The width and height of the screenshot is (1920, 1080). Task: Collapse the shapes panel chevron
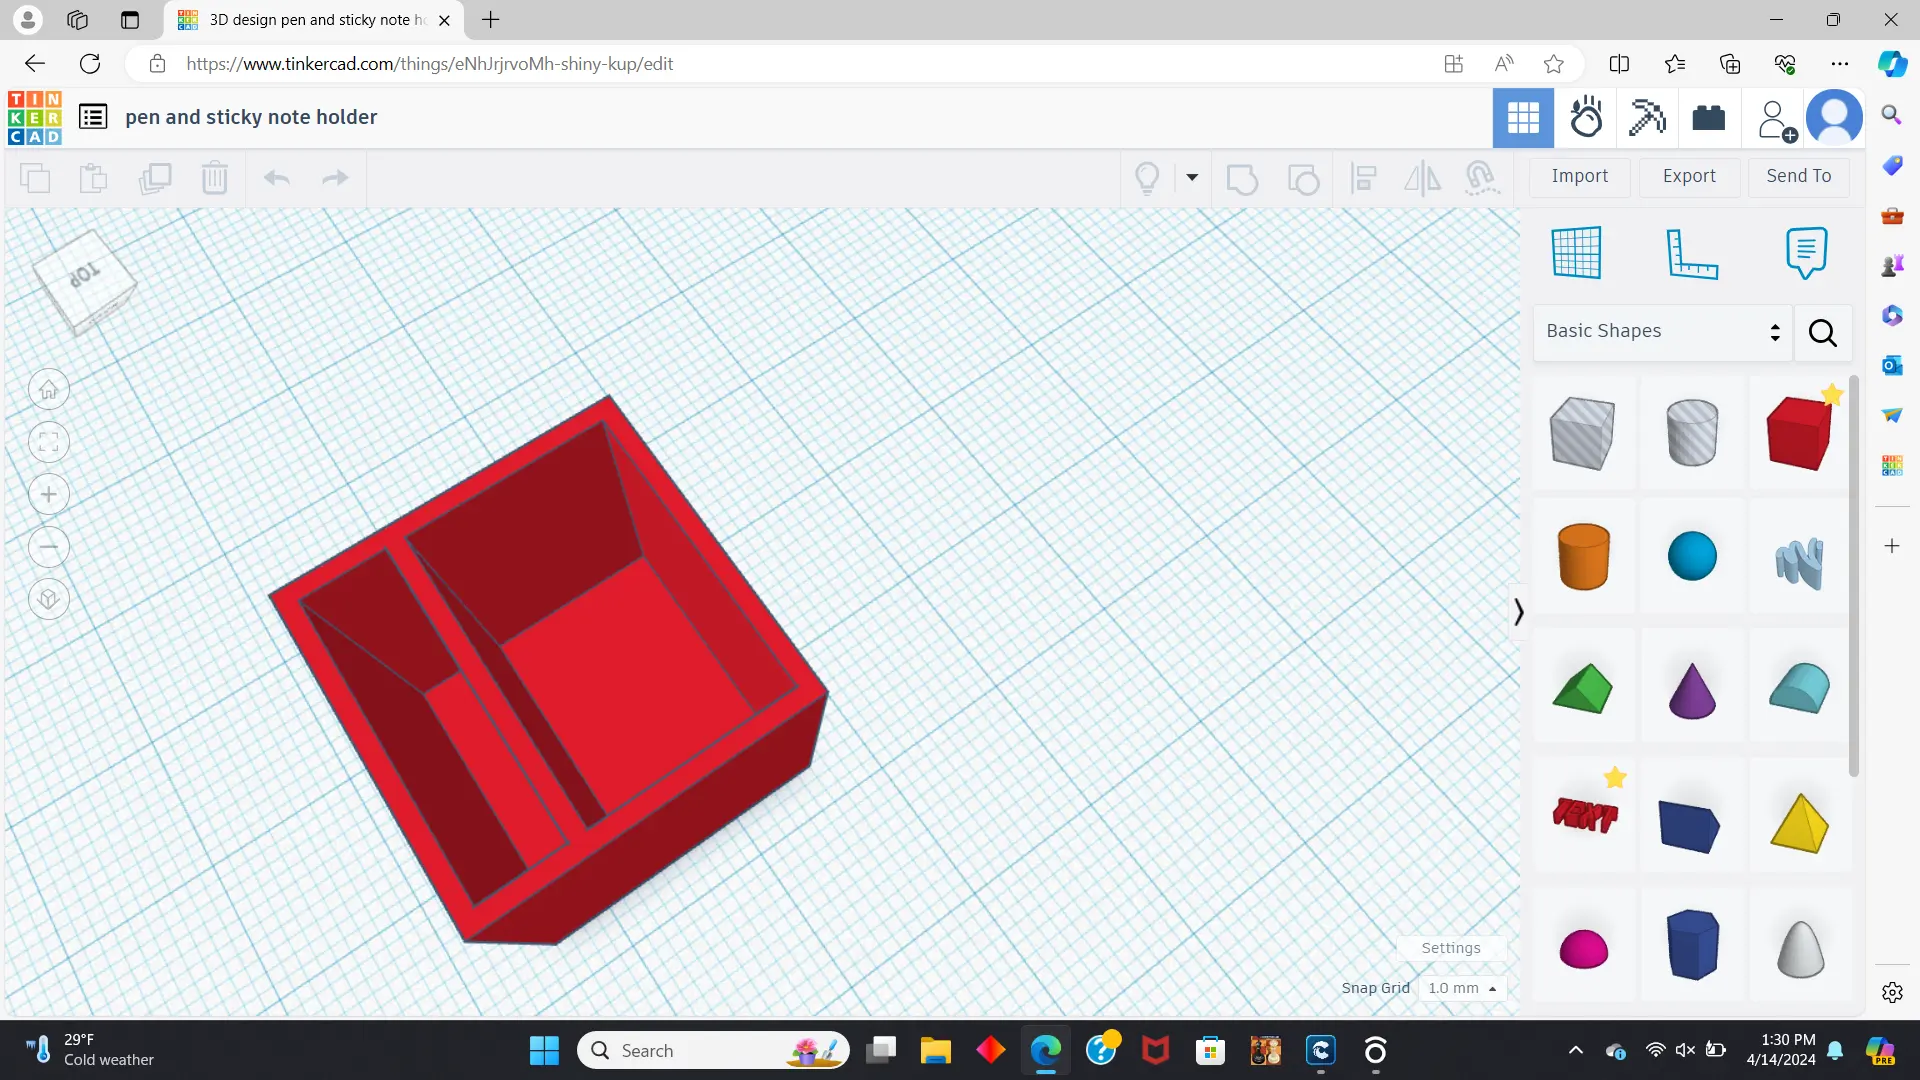click(1518, 611)
